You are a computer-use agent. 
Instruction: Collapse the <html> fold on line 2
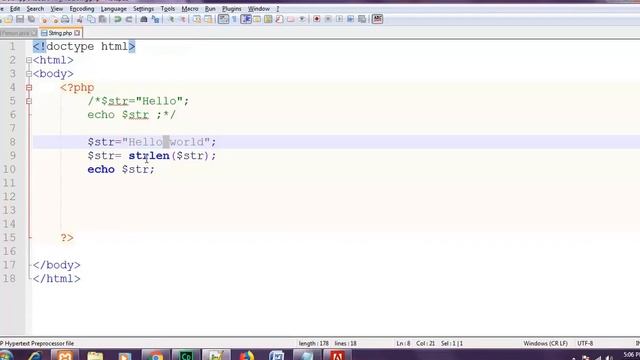pyautogui.click(x=29, y=60)
